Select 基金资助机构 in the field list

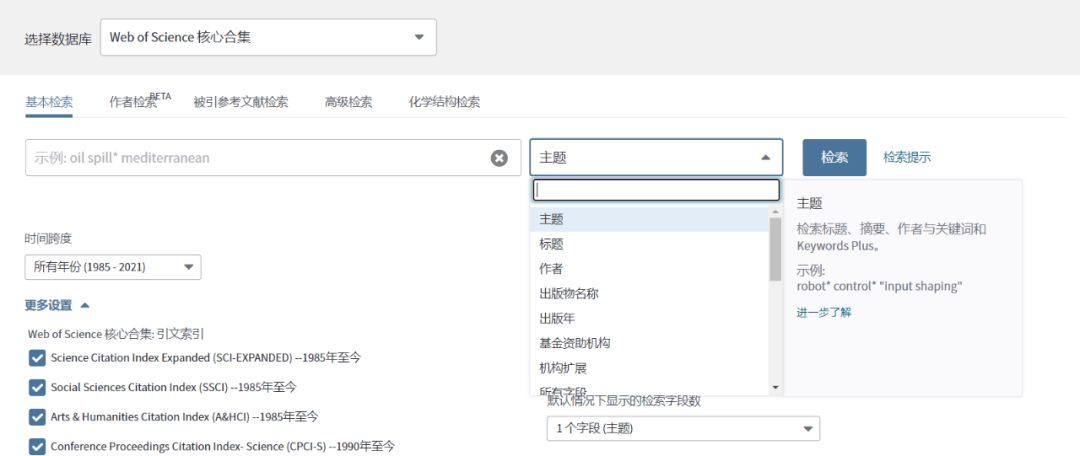coord(649,343)
